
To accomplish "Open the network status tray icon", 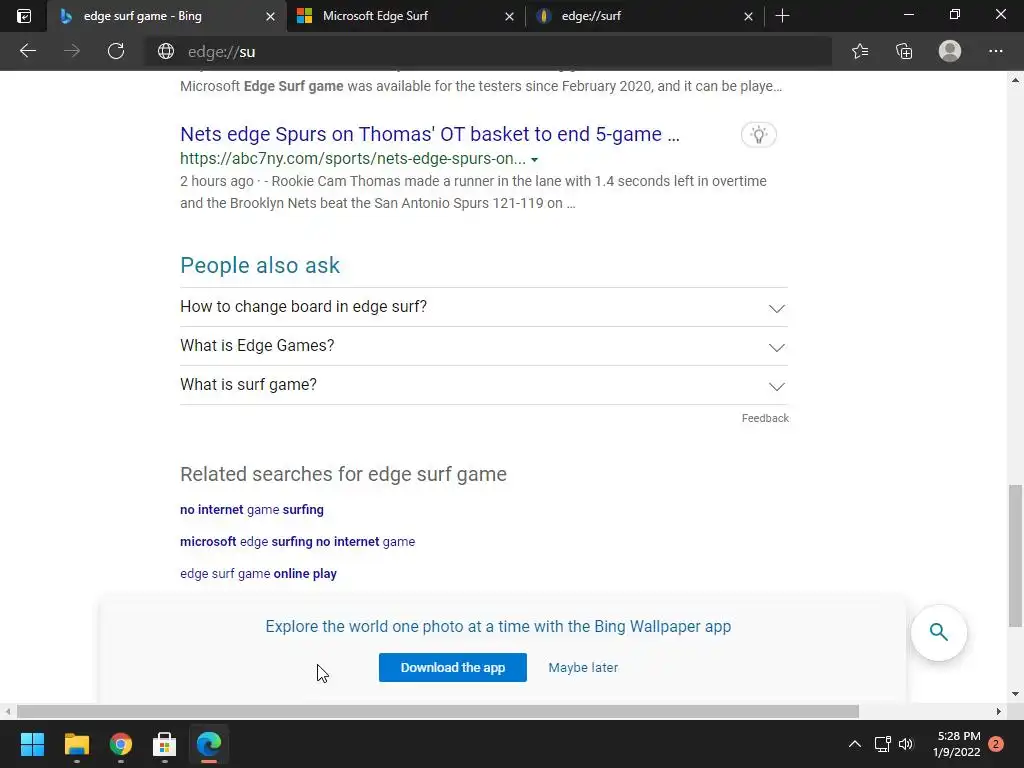I will (x=882, y=744).
